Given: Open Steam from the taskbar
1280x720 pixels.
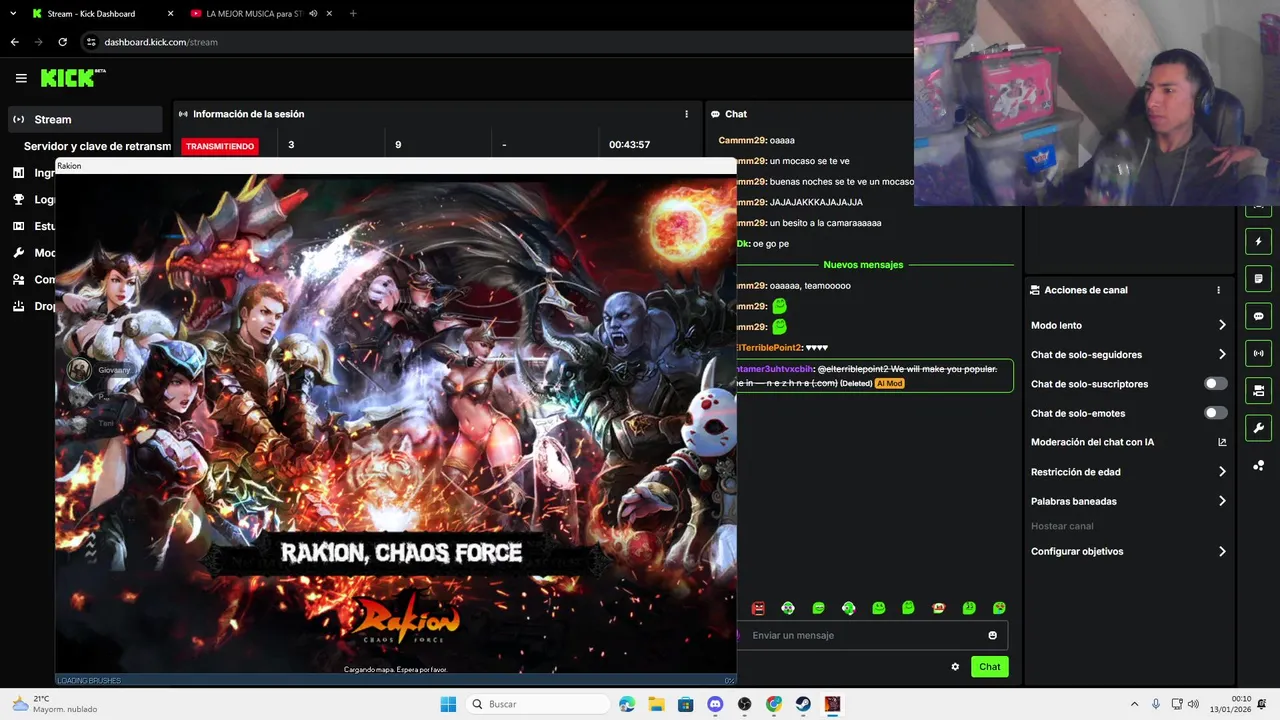Looking at the screenshot, I should [x=803, y=704].
